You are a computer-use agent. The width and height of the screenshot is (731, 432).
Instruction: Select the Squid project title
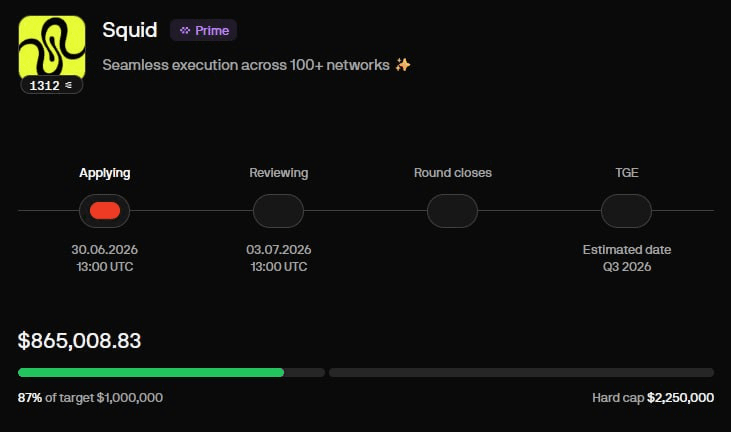[x=130, y=30]
